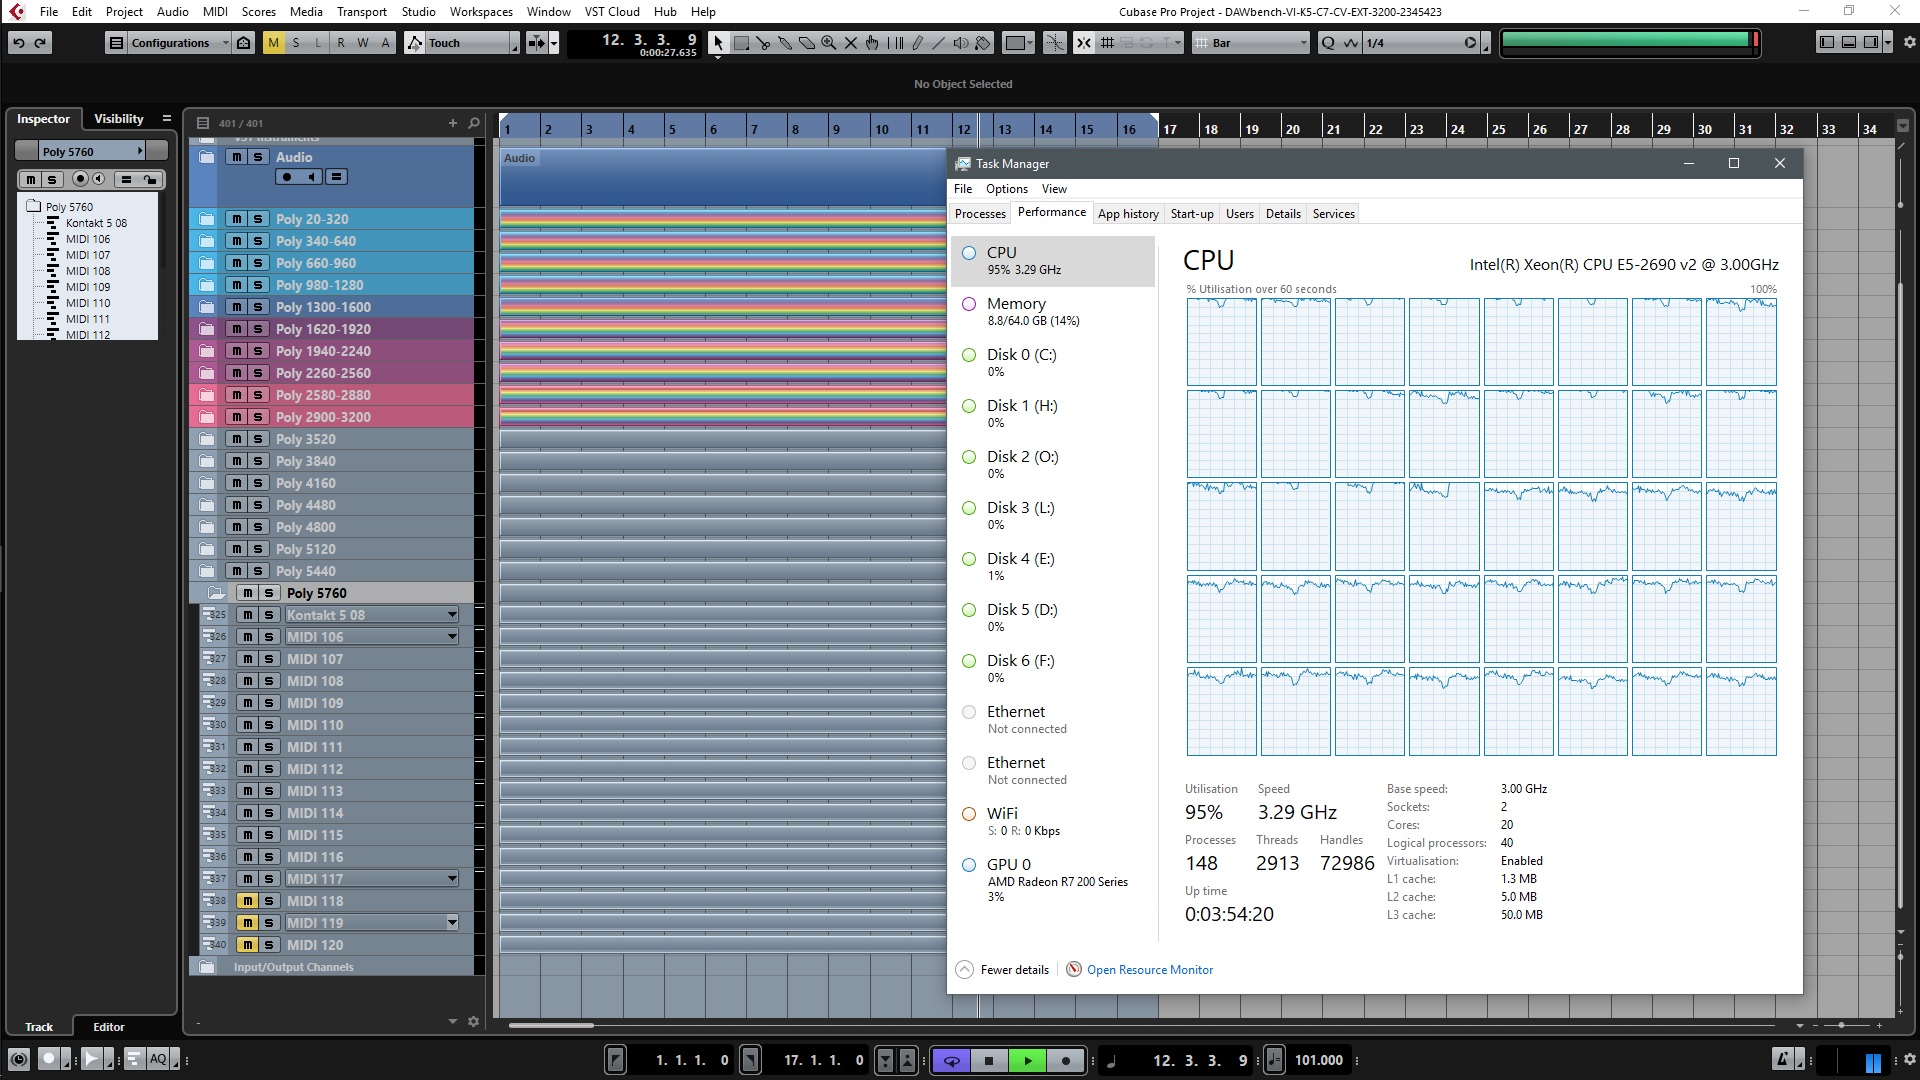Click the Play button in transport
The width and height of the screenshot is (1920, 1080).
click(x=1027, y=1061)
